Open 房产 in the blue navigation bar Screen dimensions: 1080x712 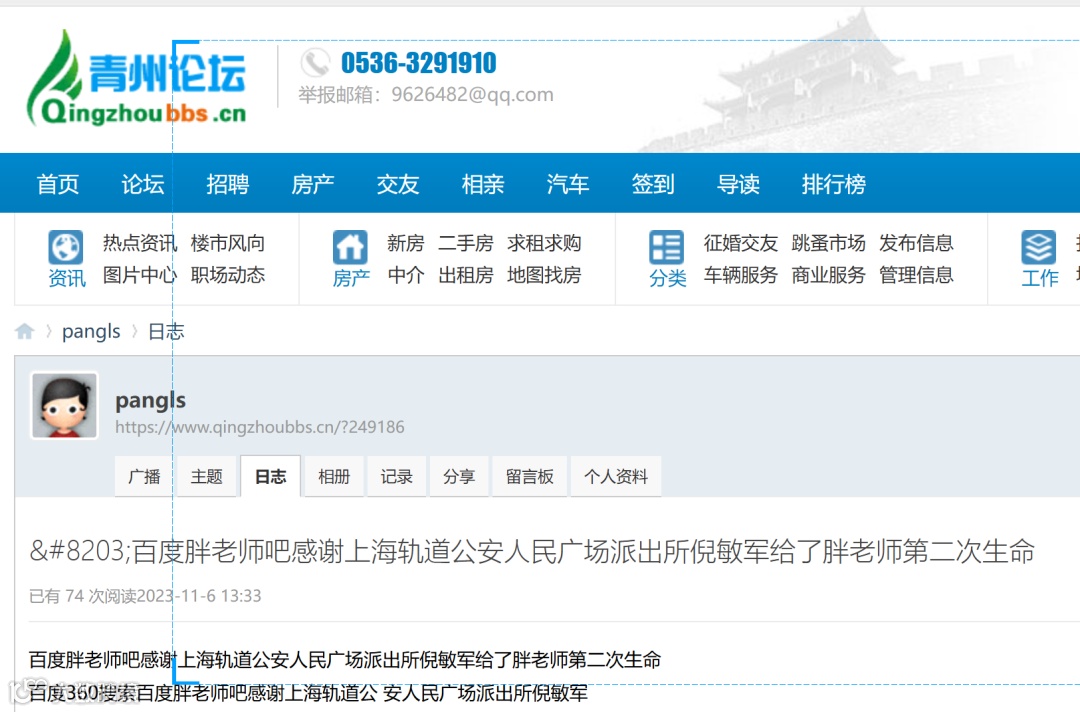(x=313, y=184)
